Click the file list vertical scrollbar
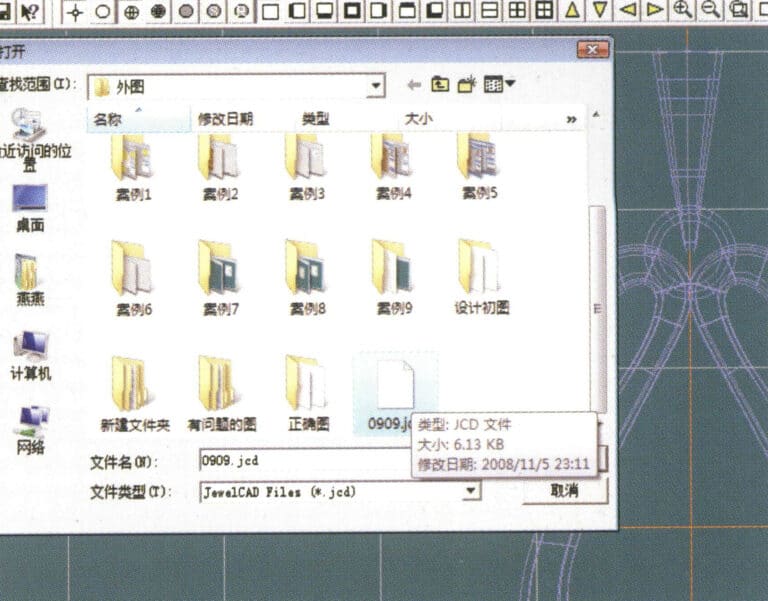 (597, 309)
